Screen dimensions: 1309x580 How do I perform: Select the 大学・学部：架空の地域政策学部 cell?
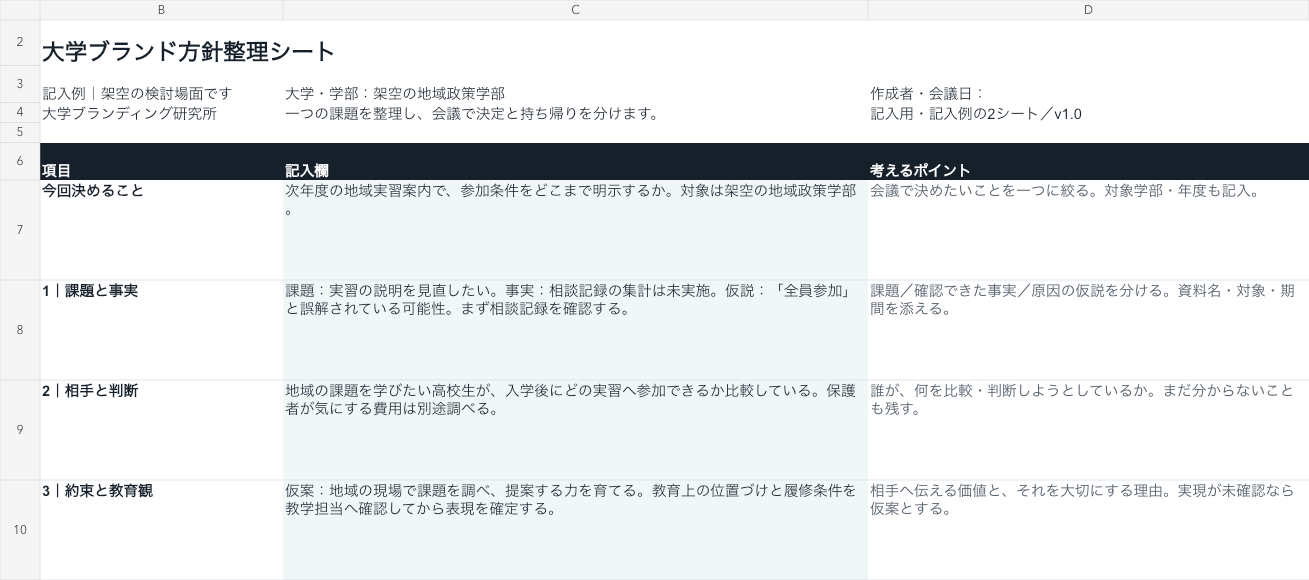point(575,93)
